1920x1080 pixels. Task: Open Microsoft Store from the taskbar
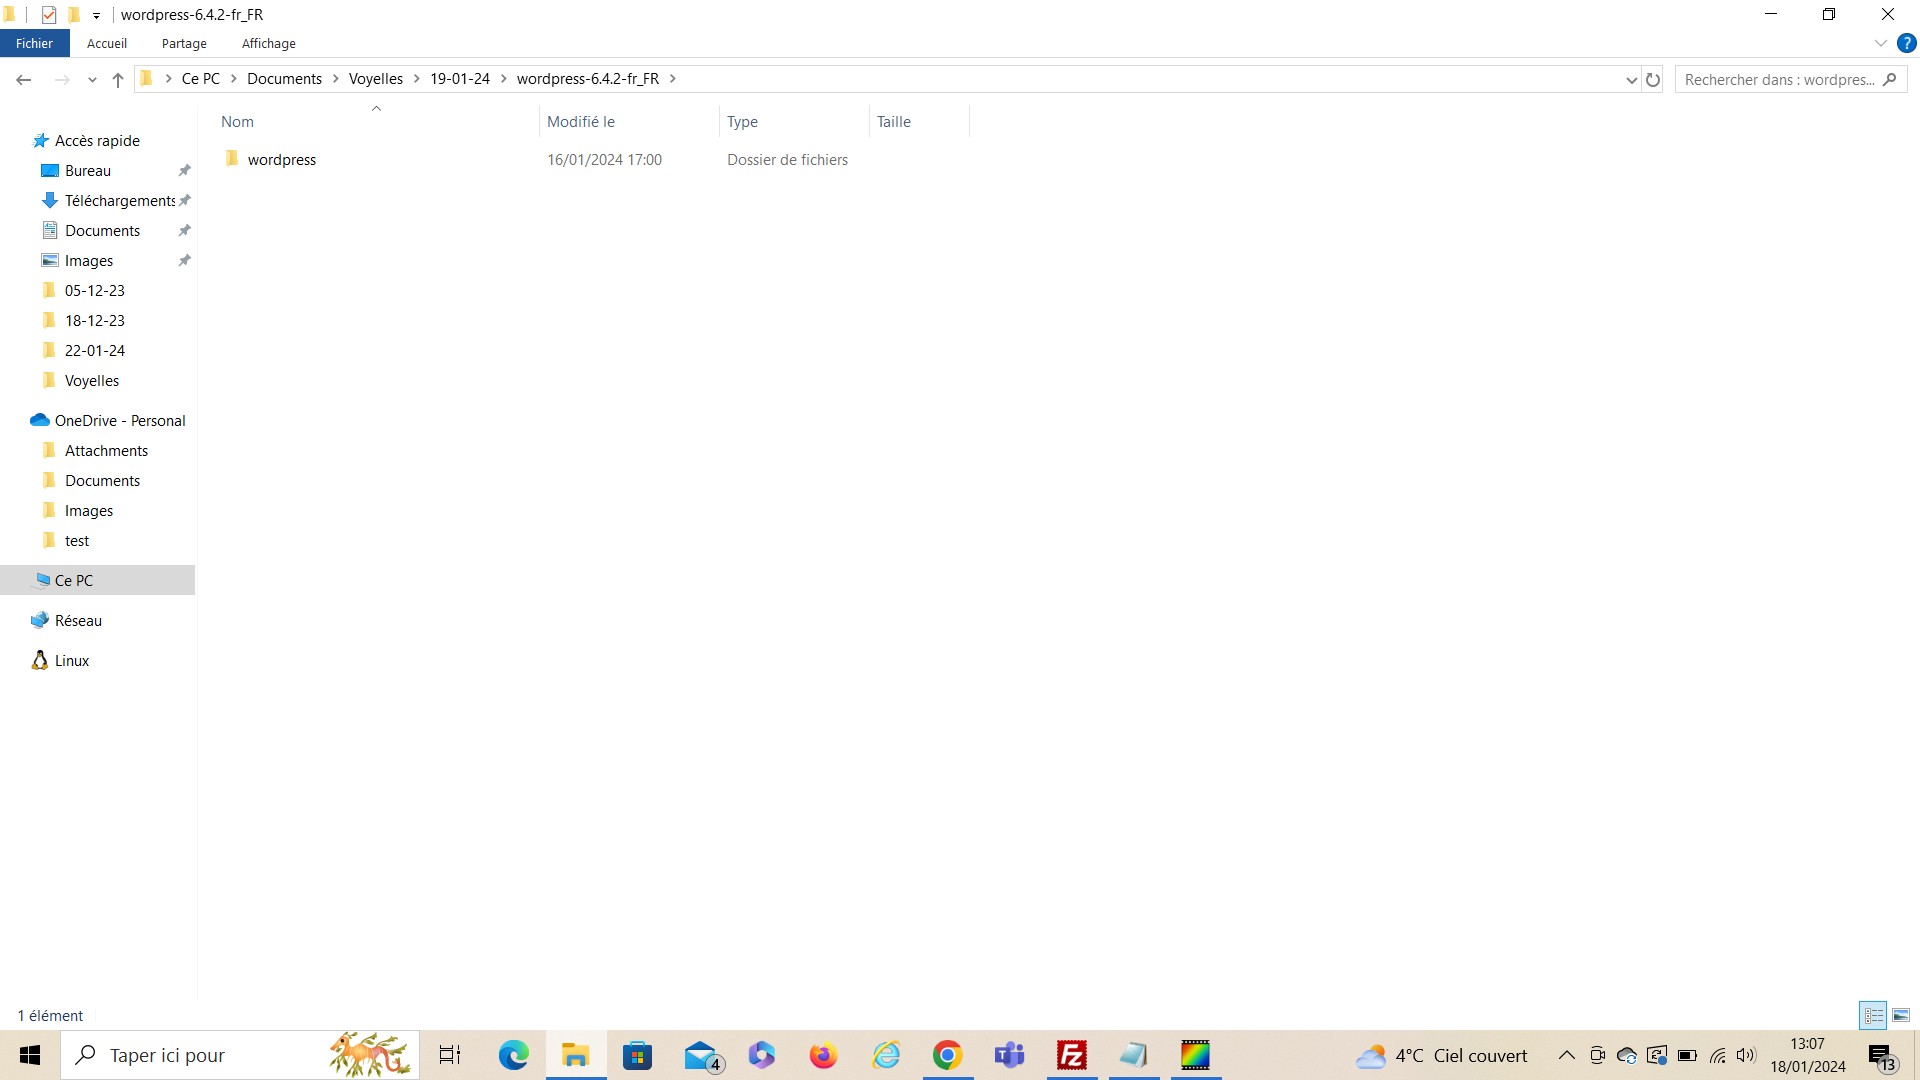pos(637,1055)
